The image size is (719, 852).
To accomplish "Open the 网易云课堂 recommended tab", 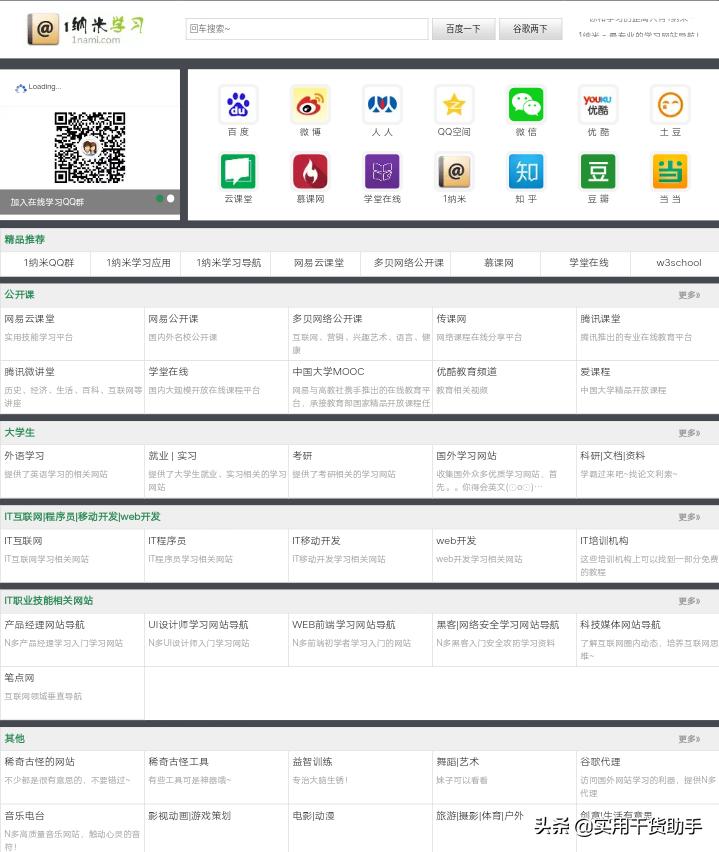I will (x=318, y=263).
